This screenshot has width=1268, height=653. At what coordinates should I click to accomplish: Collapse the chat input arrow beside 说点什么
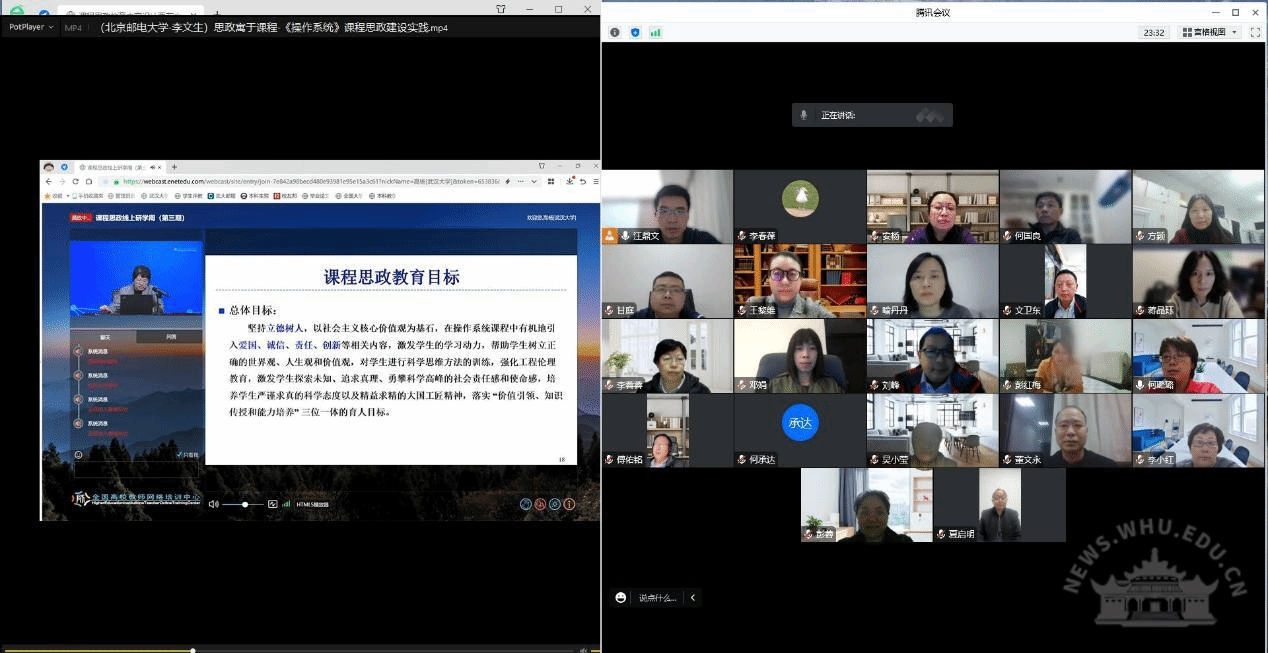coord(693,598)
